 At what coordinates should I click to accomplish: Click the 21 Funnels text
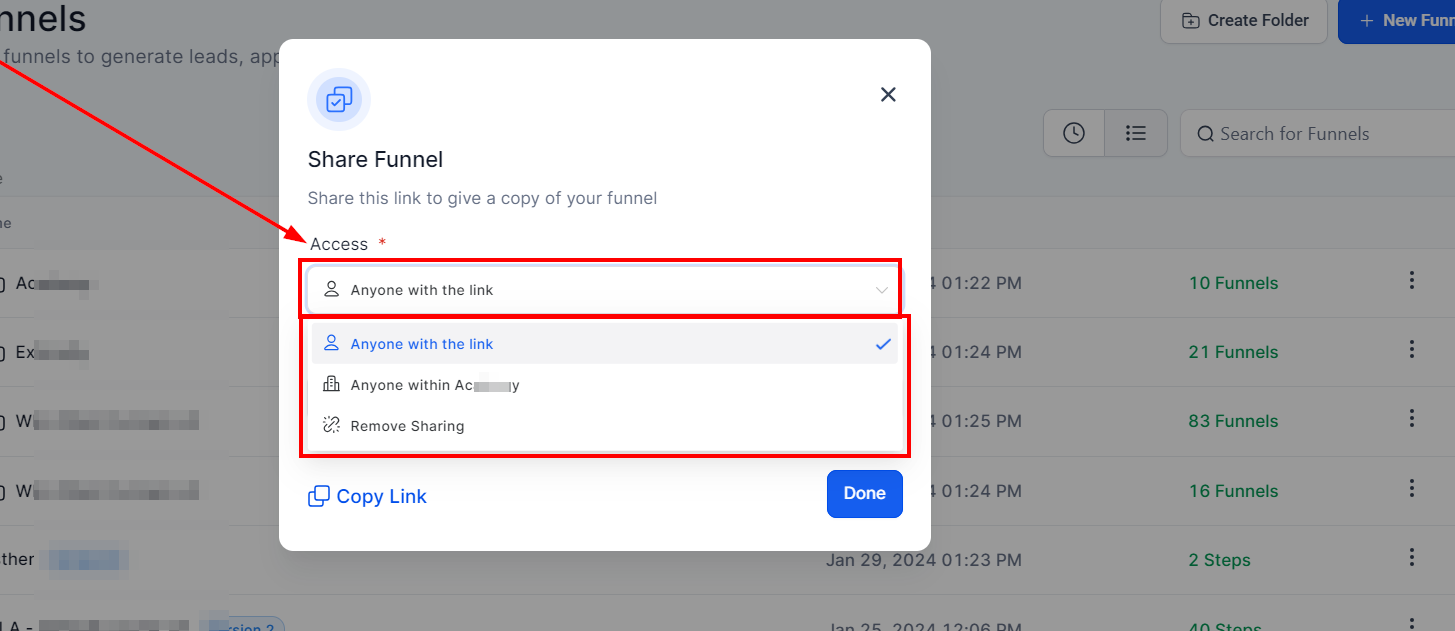1233,352
